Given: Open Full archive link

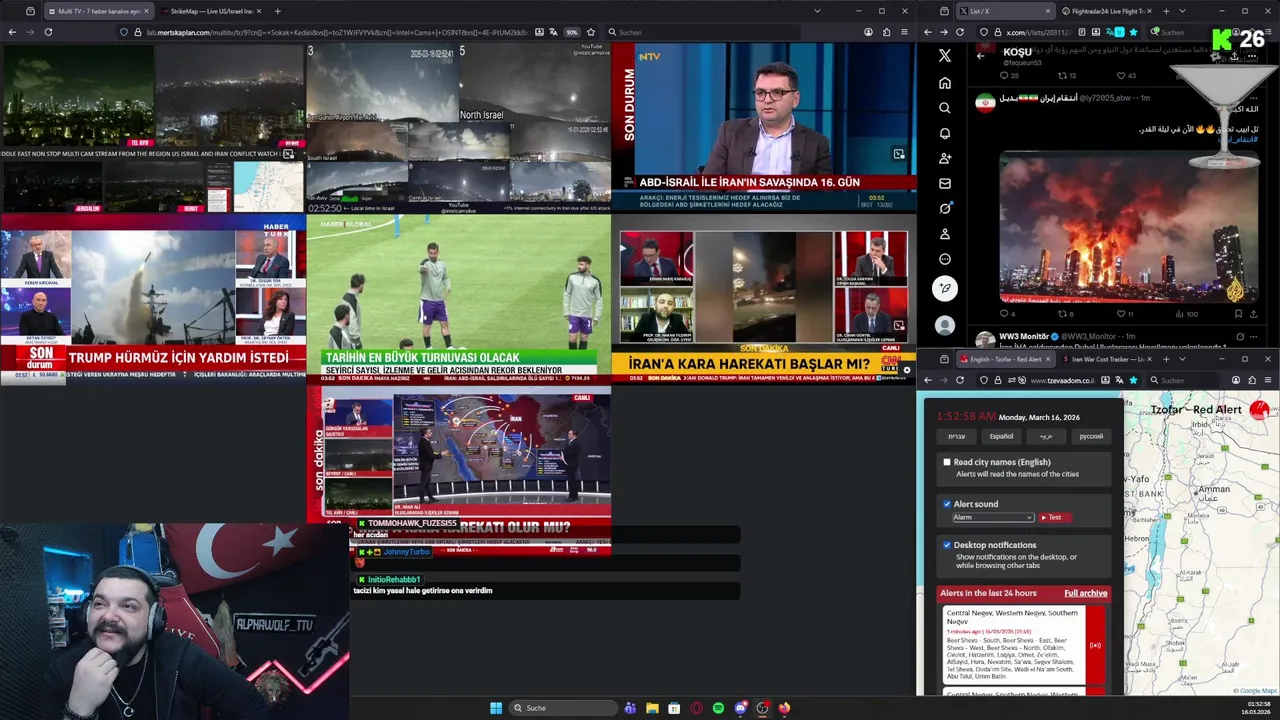Looking at the screenshot, I should (1085, 593).
